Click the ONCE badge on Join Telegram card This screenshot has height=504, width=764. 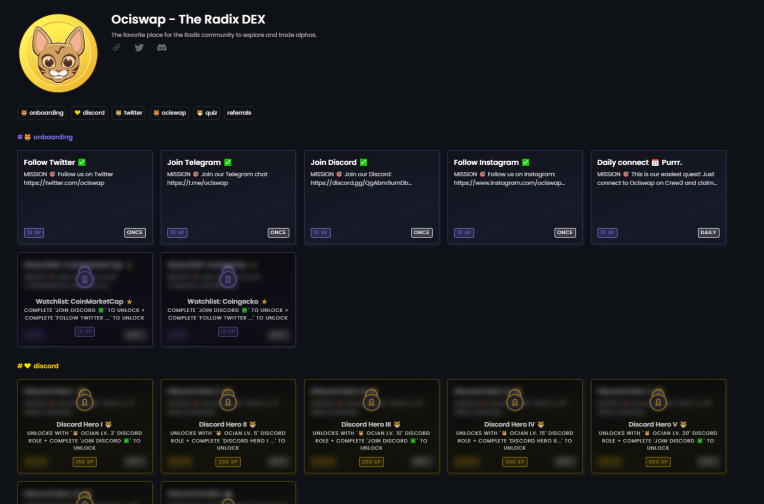click(278, 233)
